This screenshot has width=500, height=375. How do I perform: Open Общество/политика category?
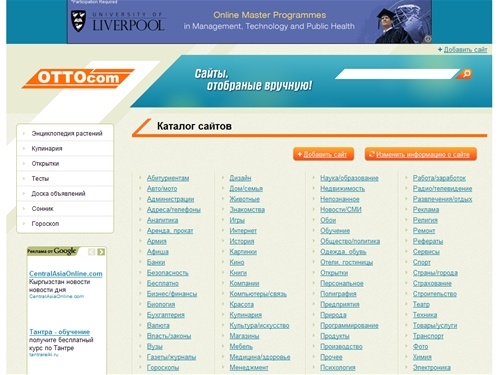click(350, 241)
